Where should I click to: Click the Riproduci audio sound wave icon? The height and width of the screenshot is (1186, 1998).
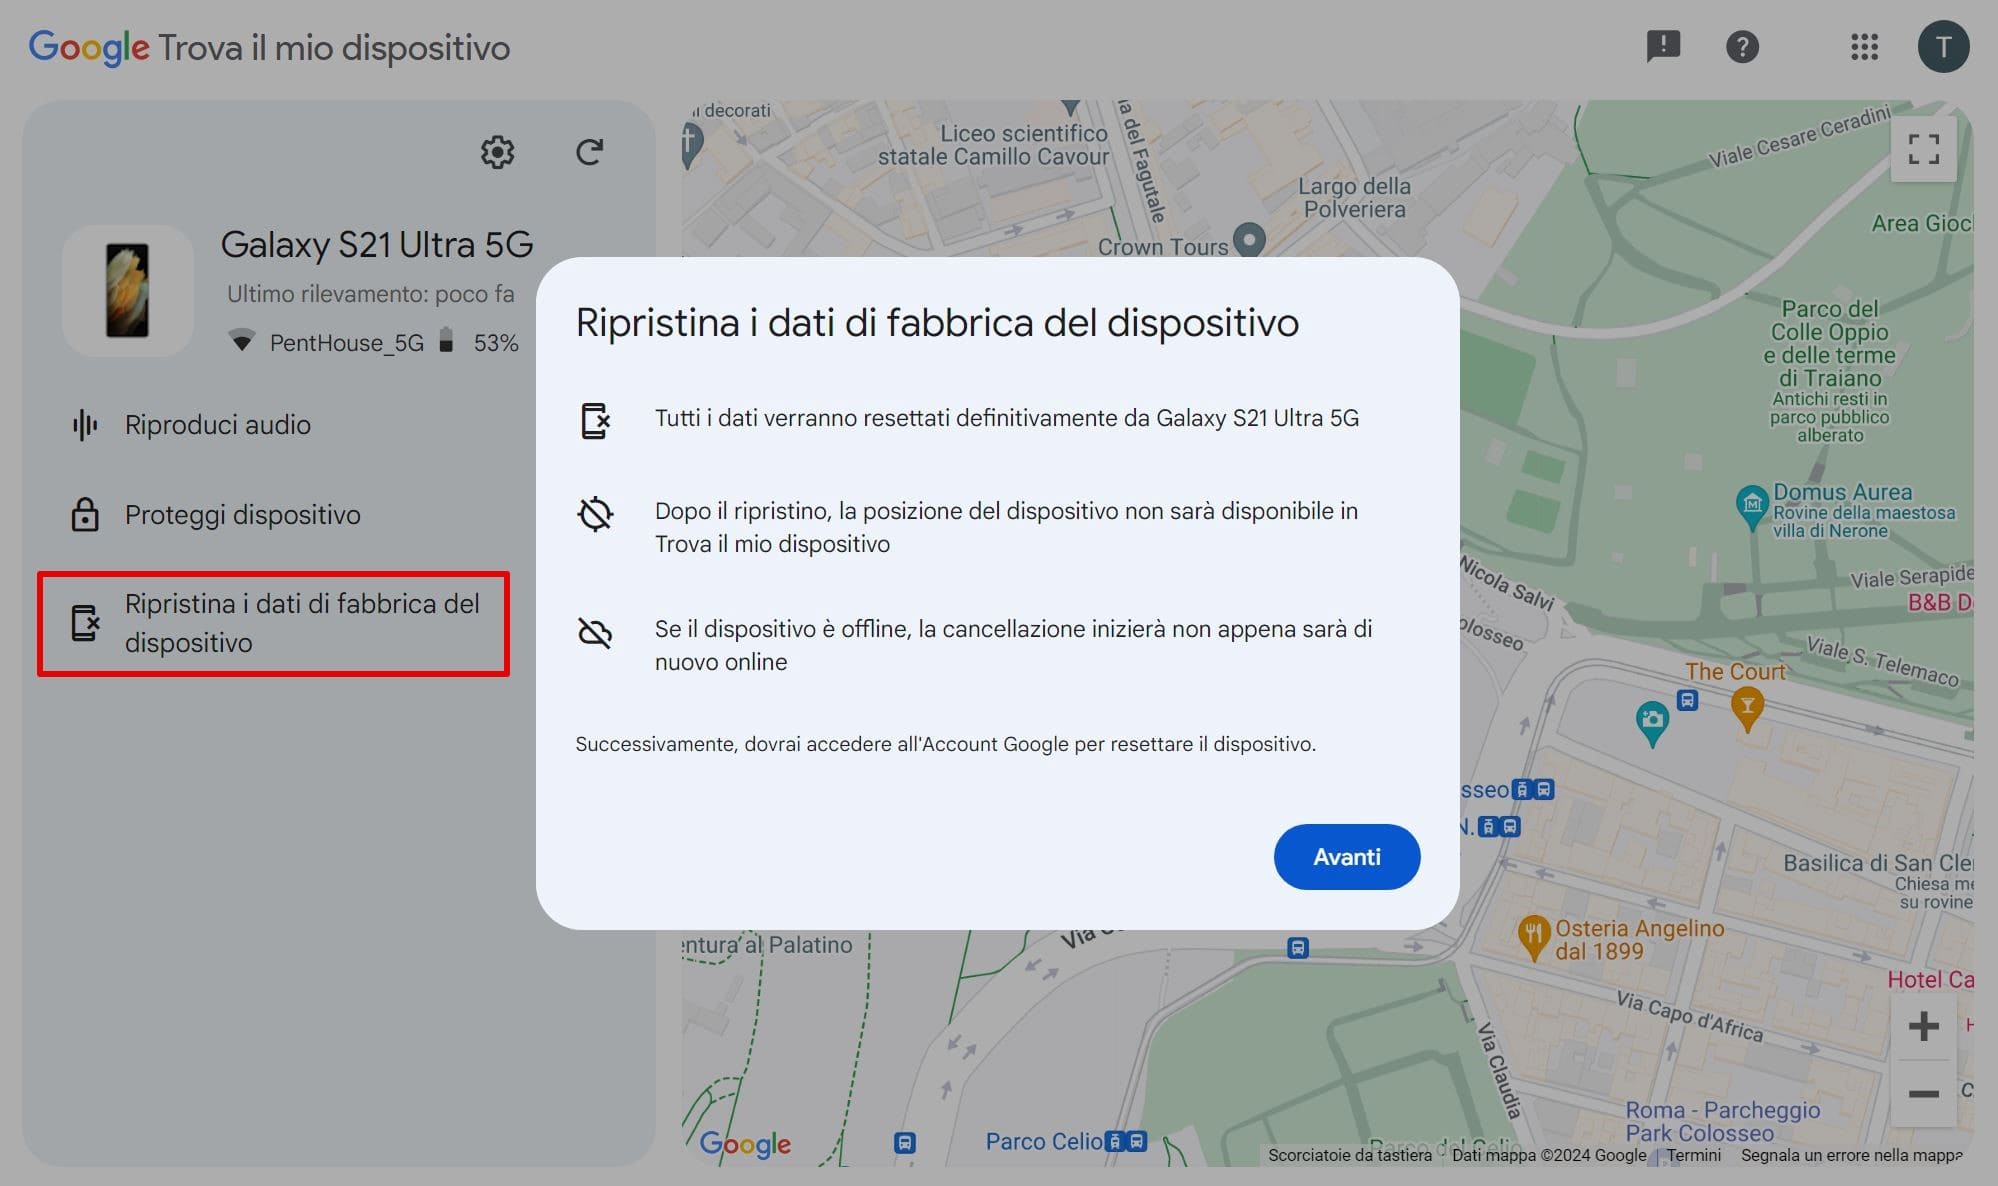[85, 425]
